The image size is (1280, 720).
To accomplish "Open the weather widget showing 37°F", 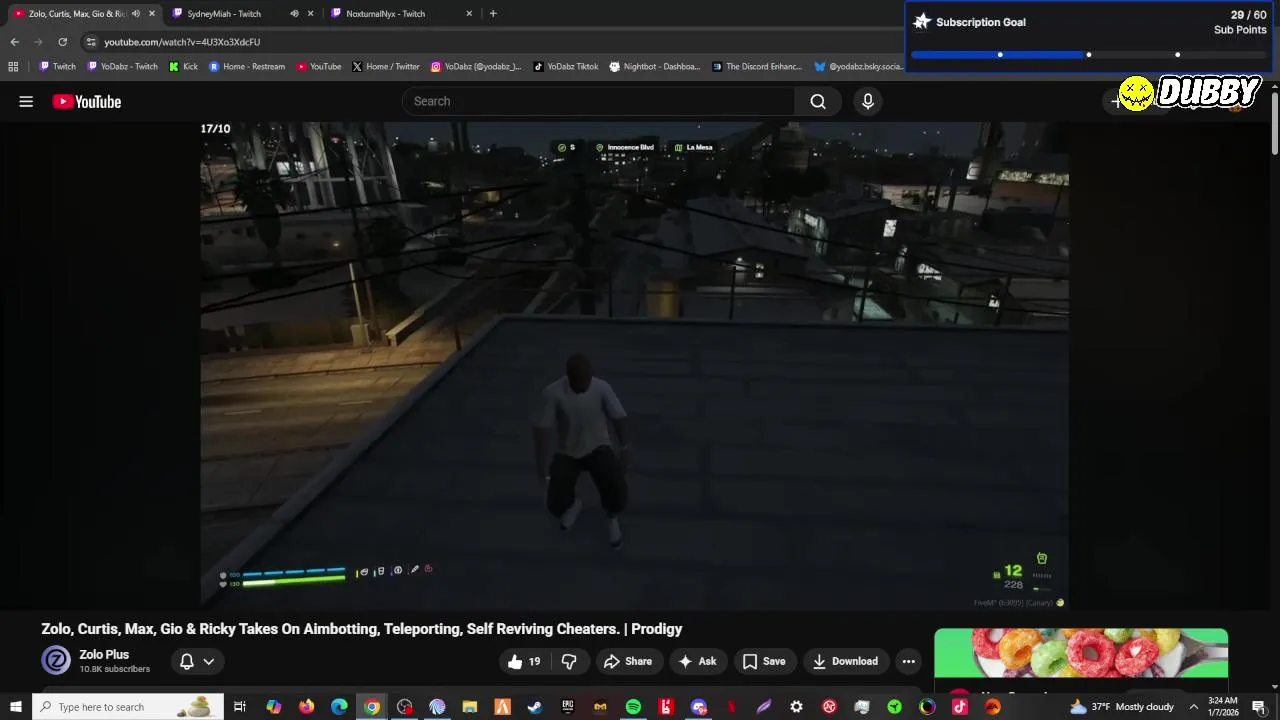I will click(1120, 707).
